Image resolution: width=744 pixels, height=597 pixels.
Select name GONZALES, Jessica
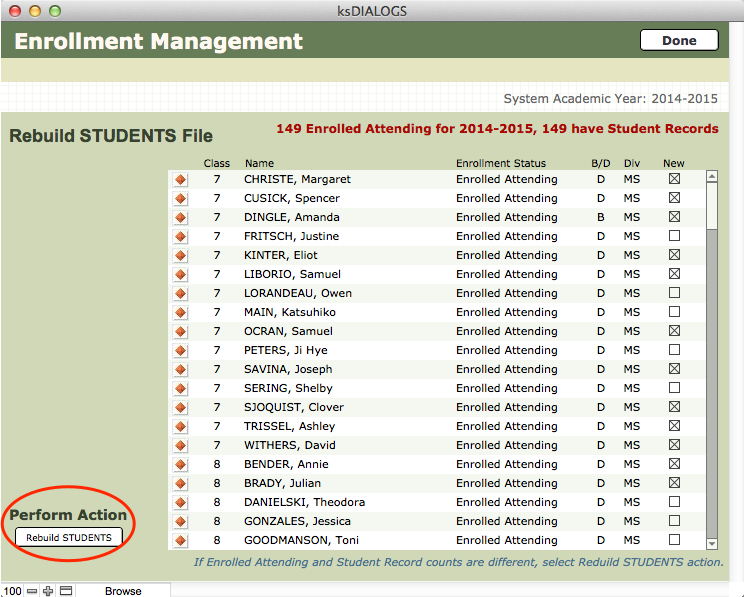pyautogui.click(x=297, y=521)
